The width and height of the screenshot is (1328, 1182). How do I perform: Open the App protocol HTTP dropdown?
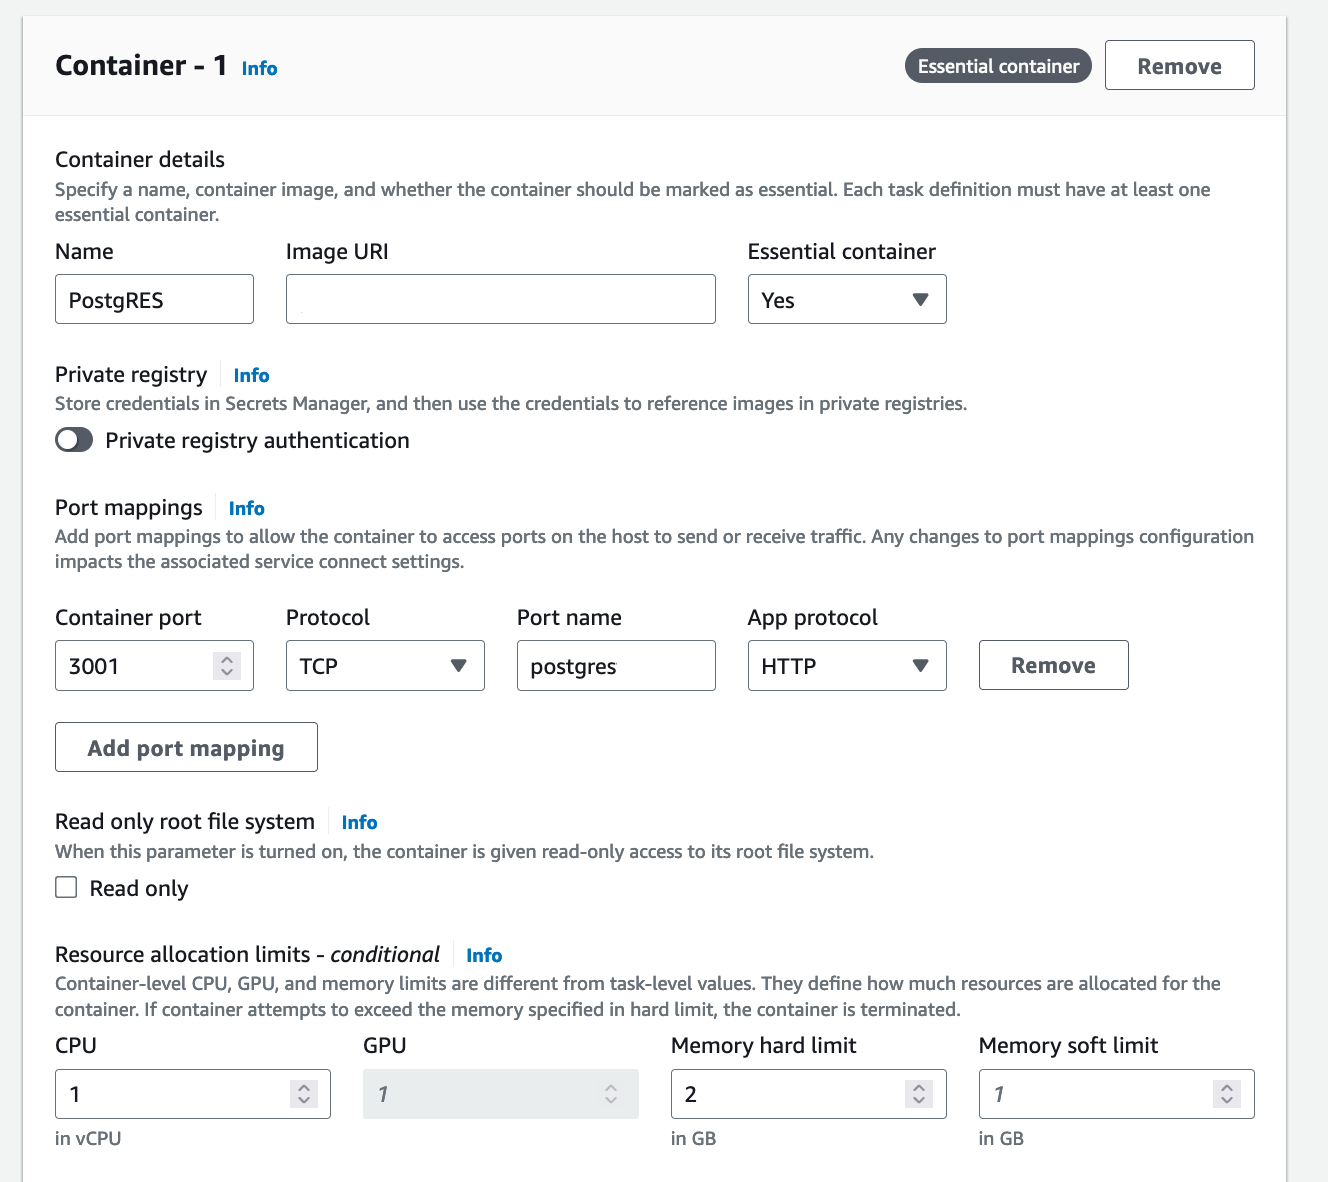click(846, 666)
